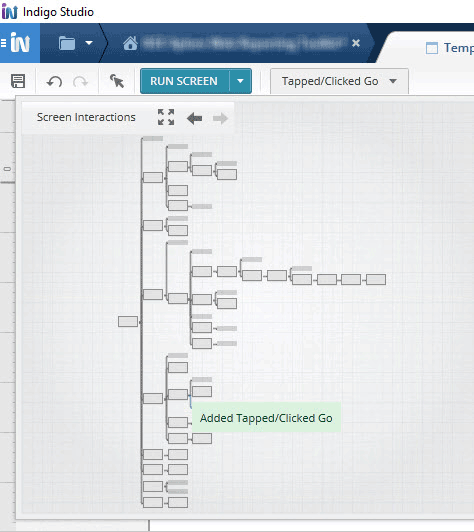Select the rightmost node in the long chain
474x532 pixels.
point(376,280)
